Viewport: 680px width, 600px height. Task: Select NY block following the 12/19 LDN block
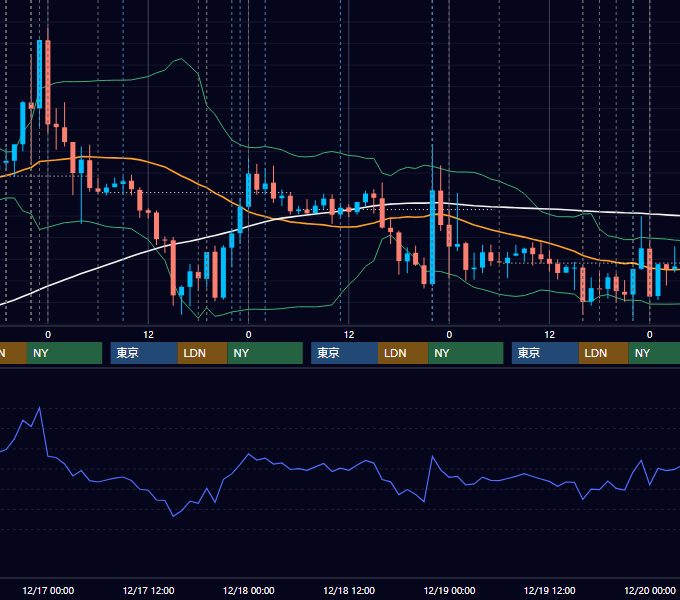[654, 353]
